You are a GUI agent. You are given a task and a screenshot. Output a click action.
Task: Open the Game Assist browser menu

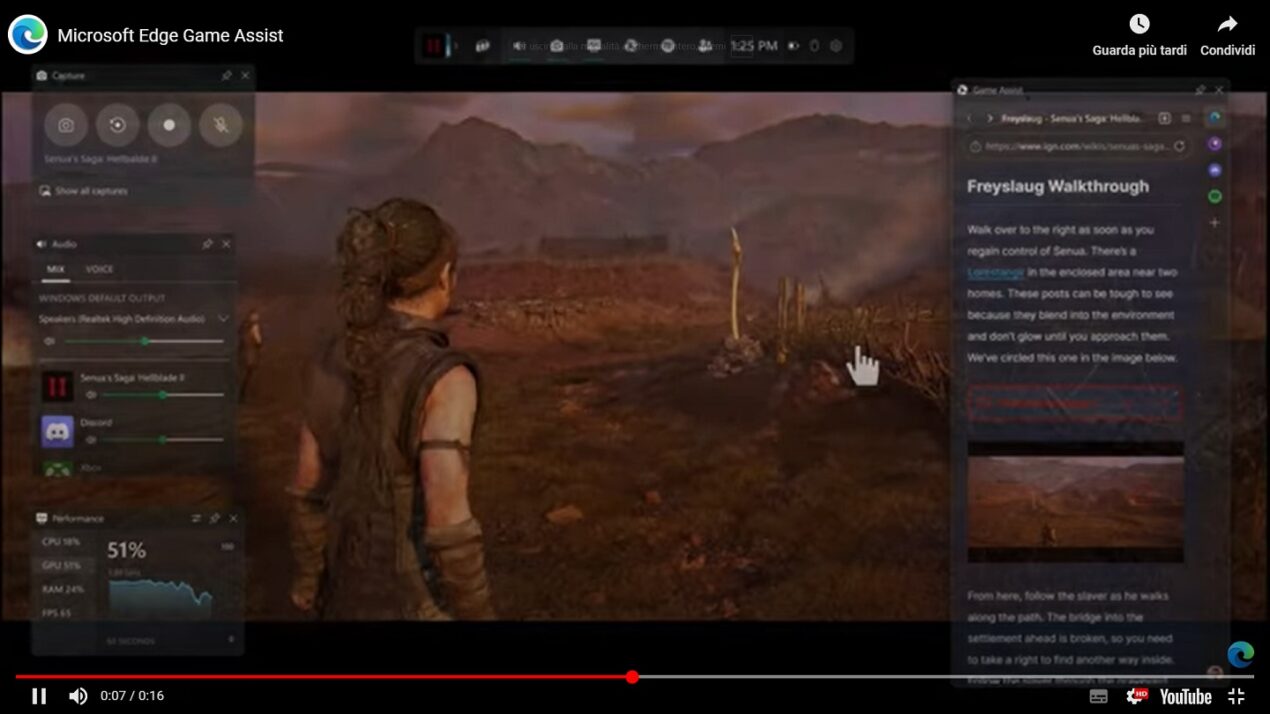click(1187, 118)
